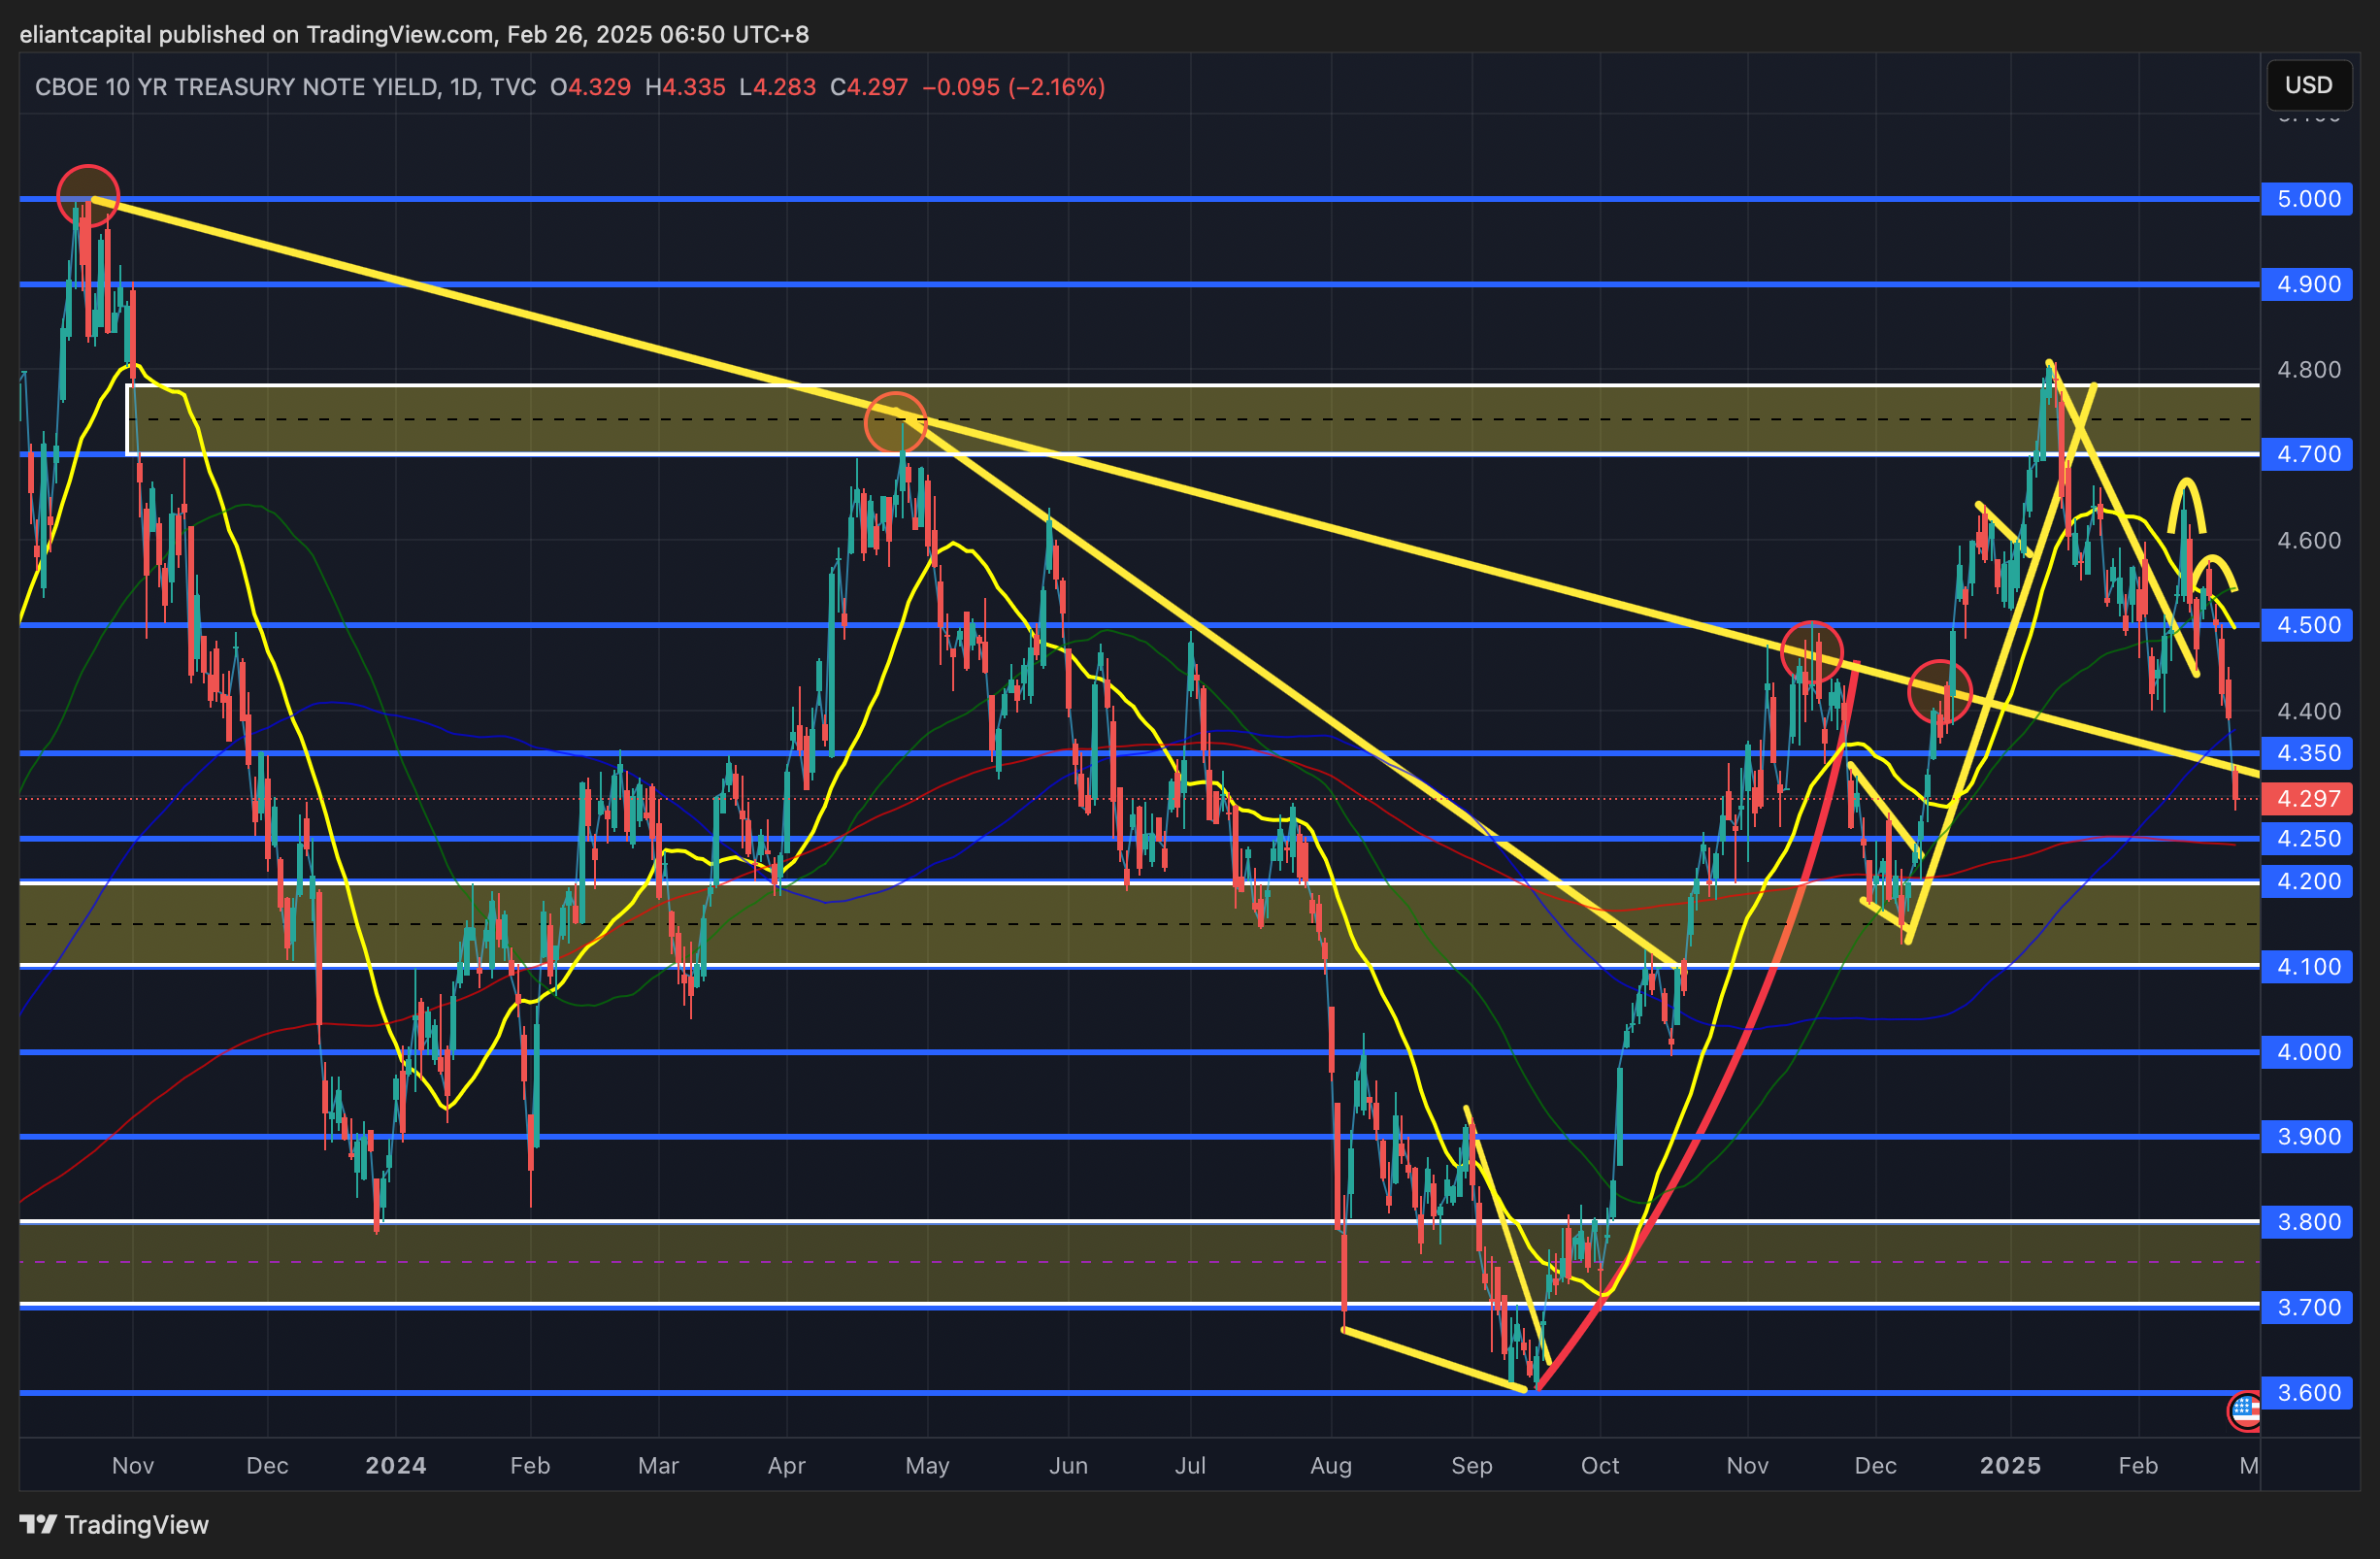Click the 3.600 price level label
2380x1559 pixels.
click(x=2308, y=1392)
